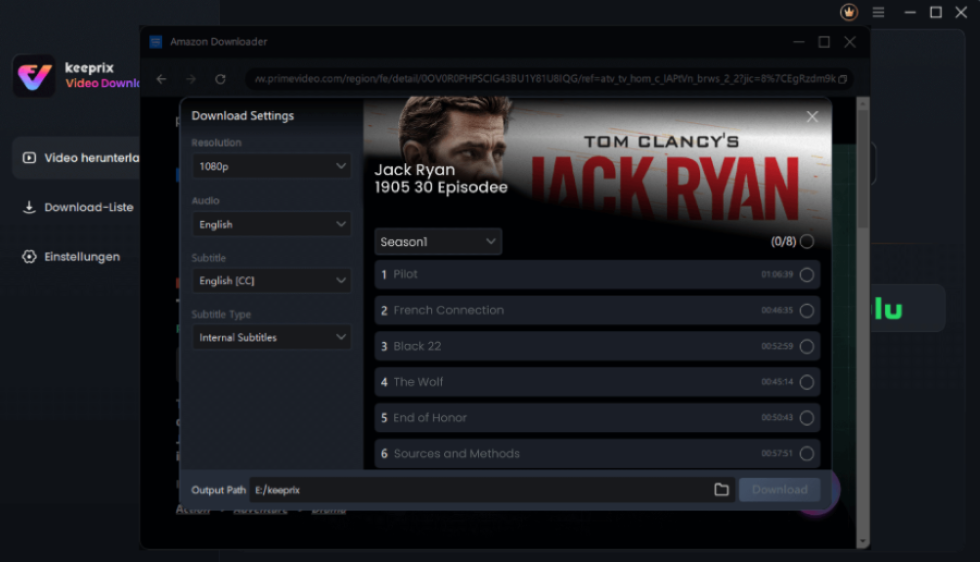Open the hamburger menu icon
The width and height of the screenshot is (980, 562).
(x=878, y=12)
